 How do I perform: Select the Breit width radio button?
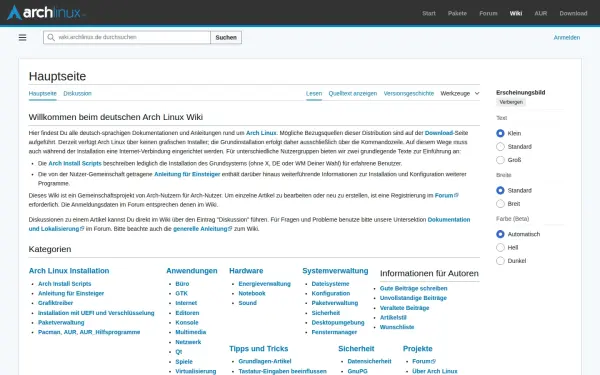[500, 204]
